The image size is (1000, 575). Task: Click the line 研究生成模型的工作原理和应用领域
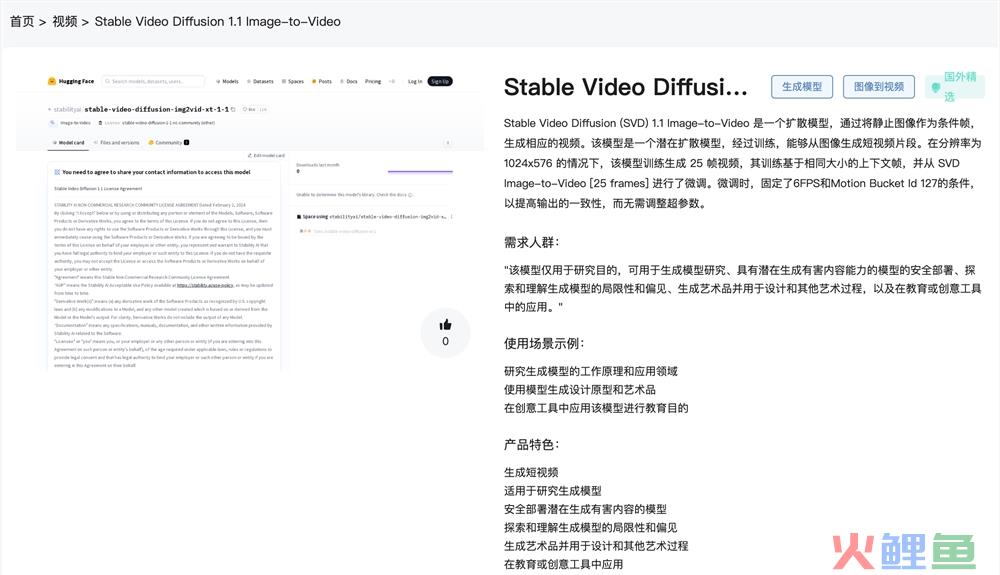coord(591,371)
